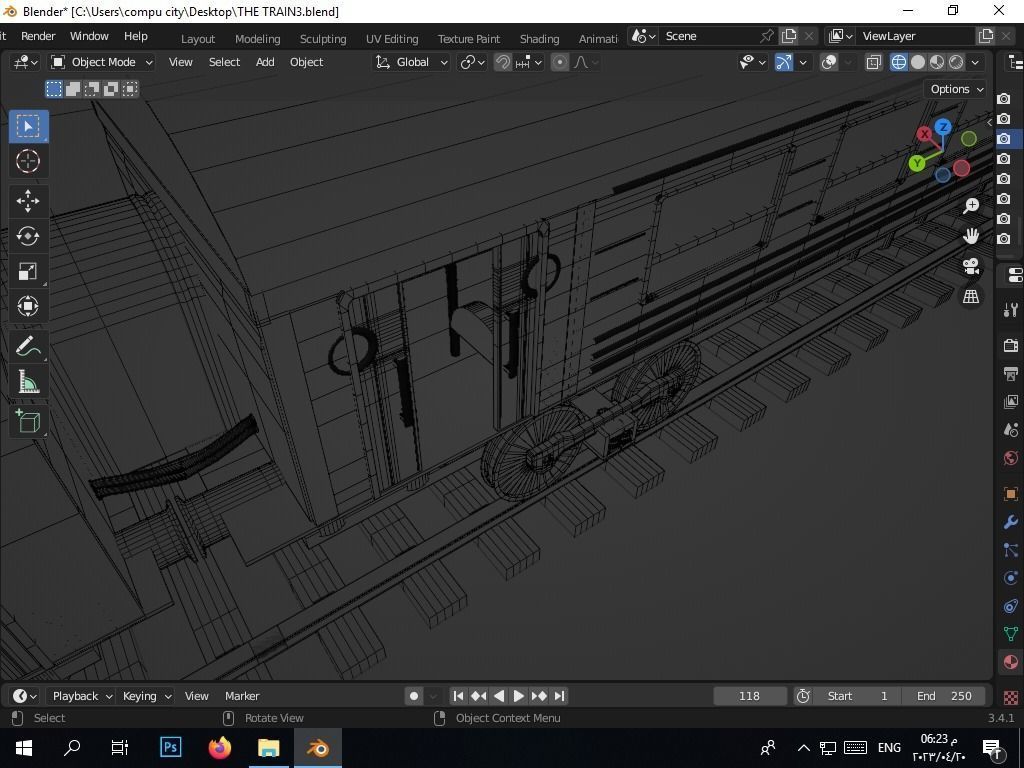1024x768 pixels.
Task: Set selection mode to Intersect
Action: (x=130, y=89)
